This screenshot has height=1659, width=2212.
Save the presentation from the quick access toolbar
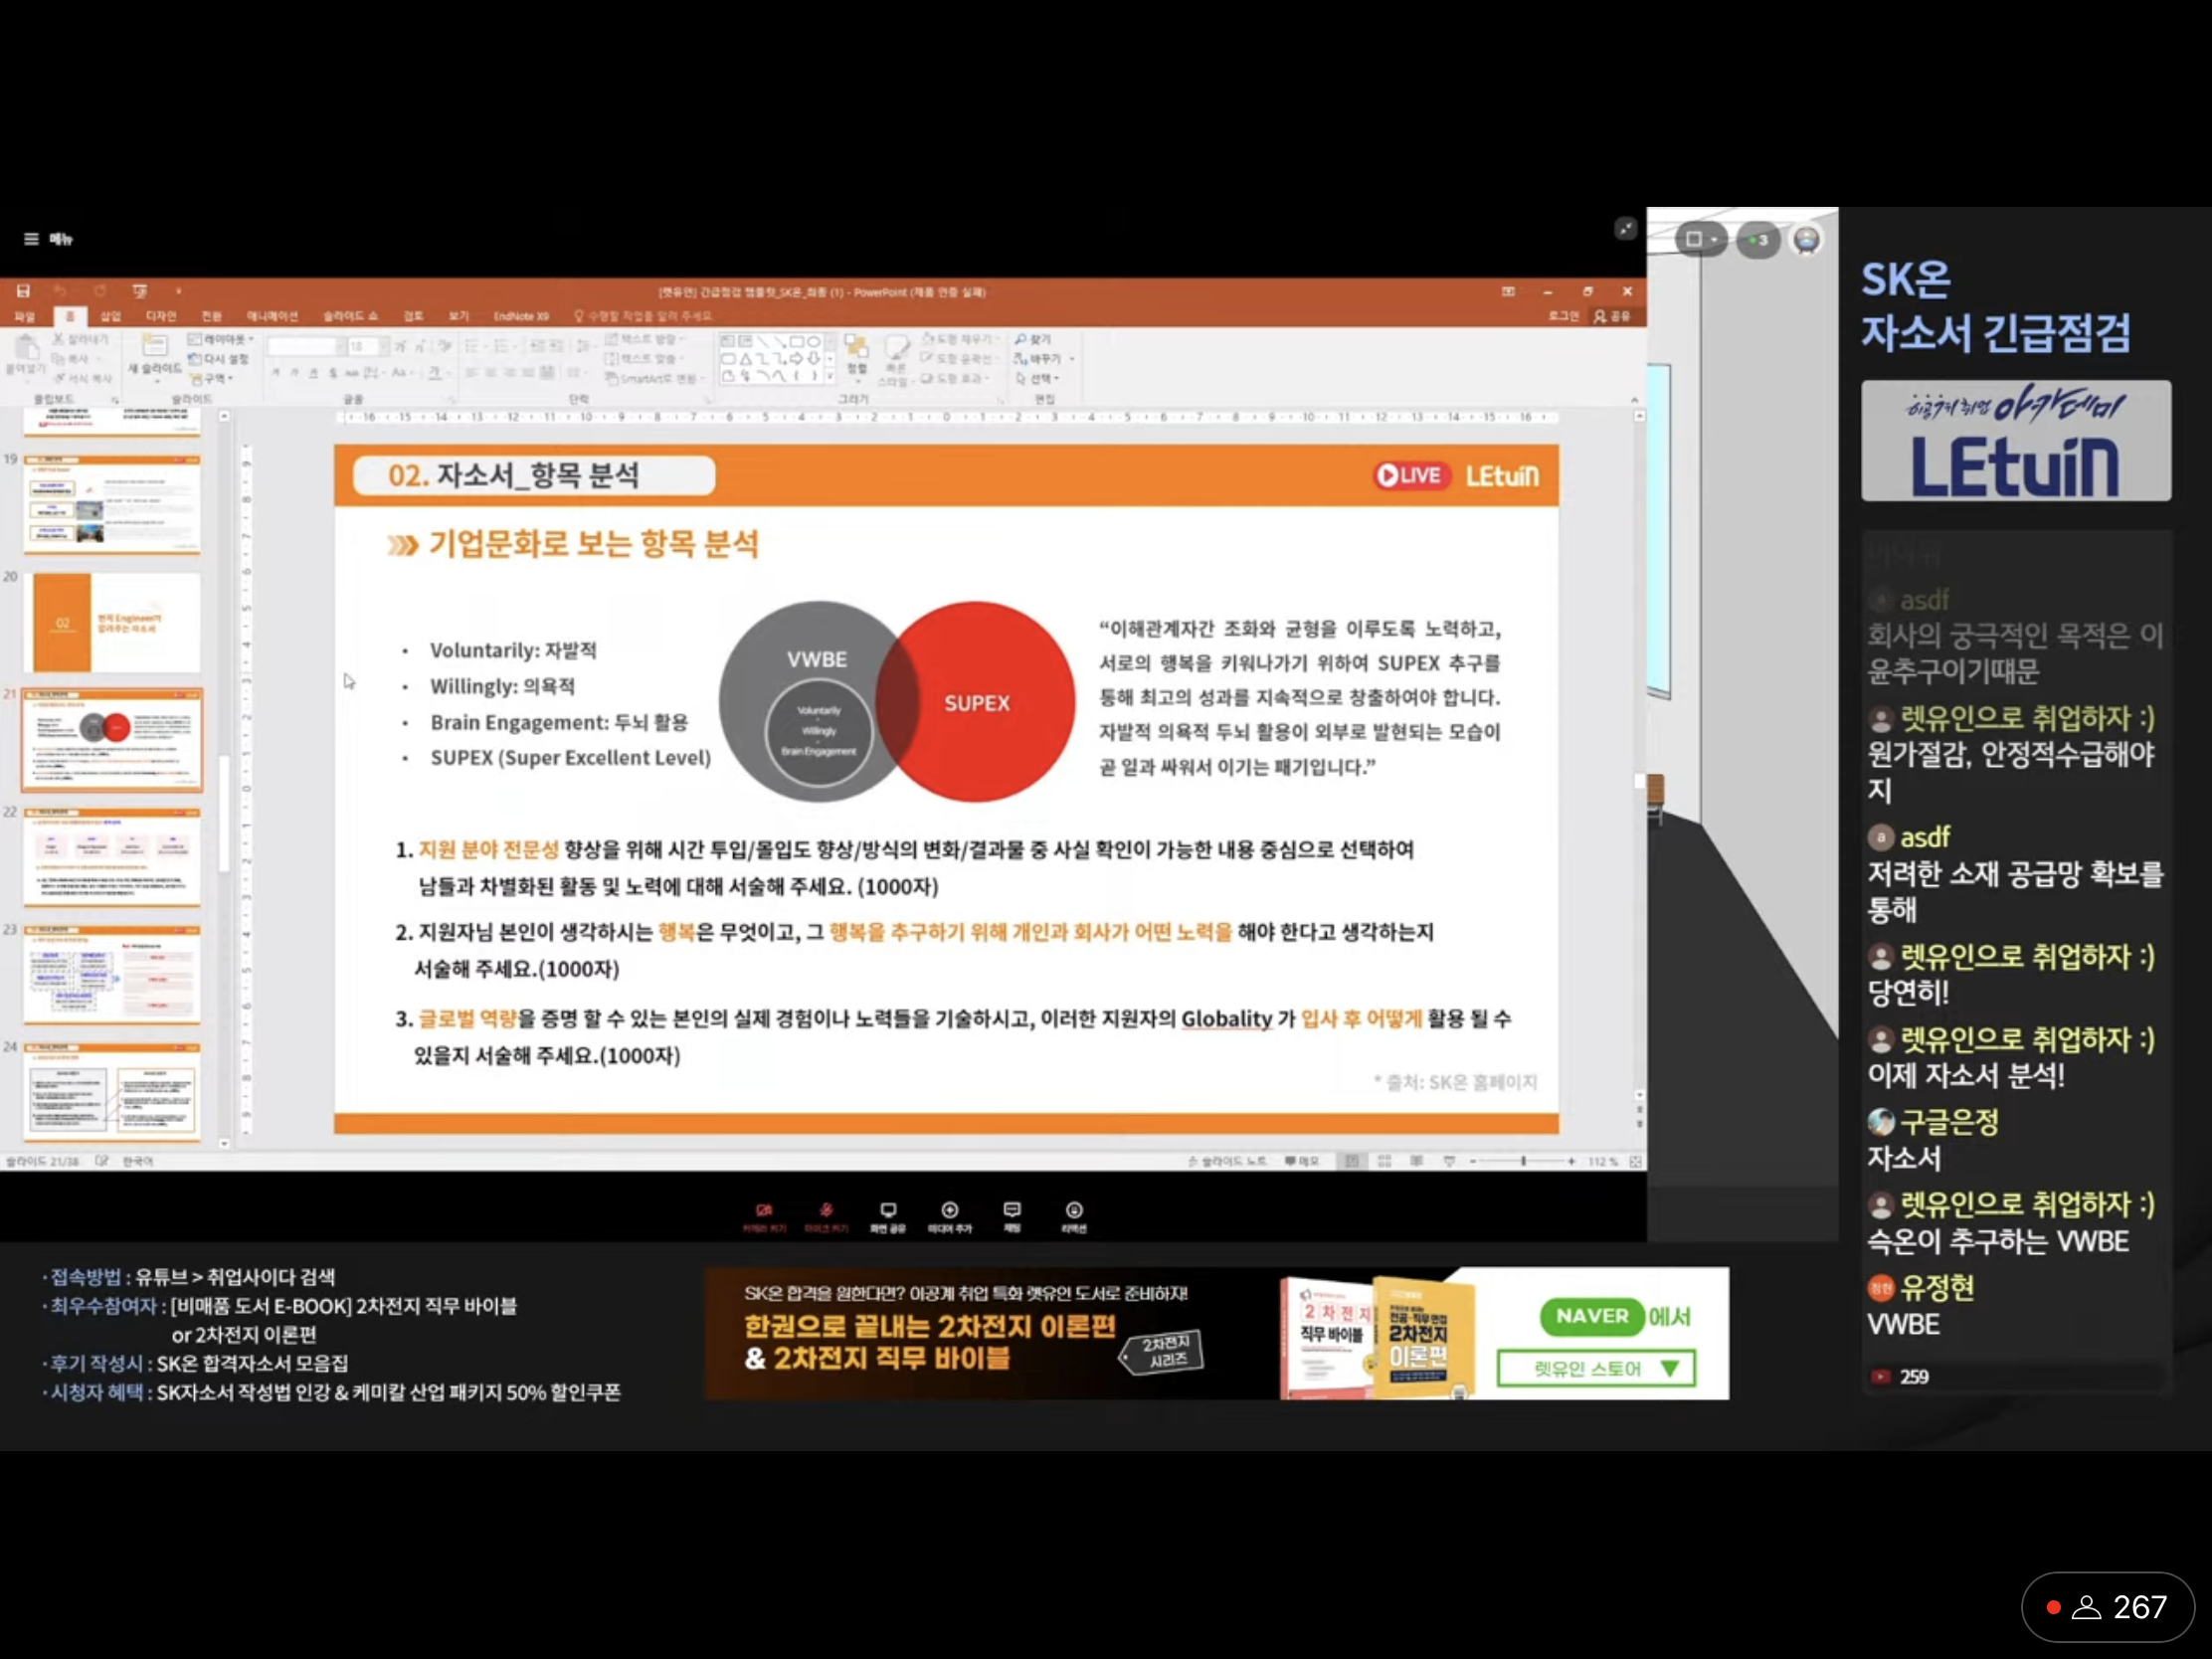pos(23,291)
